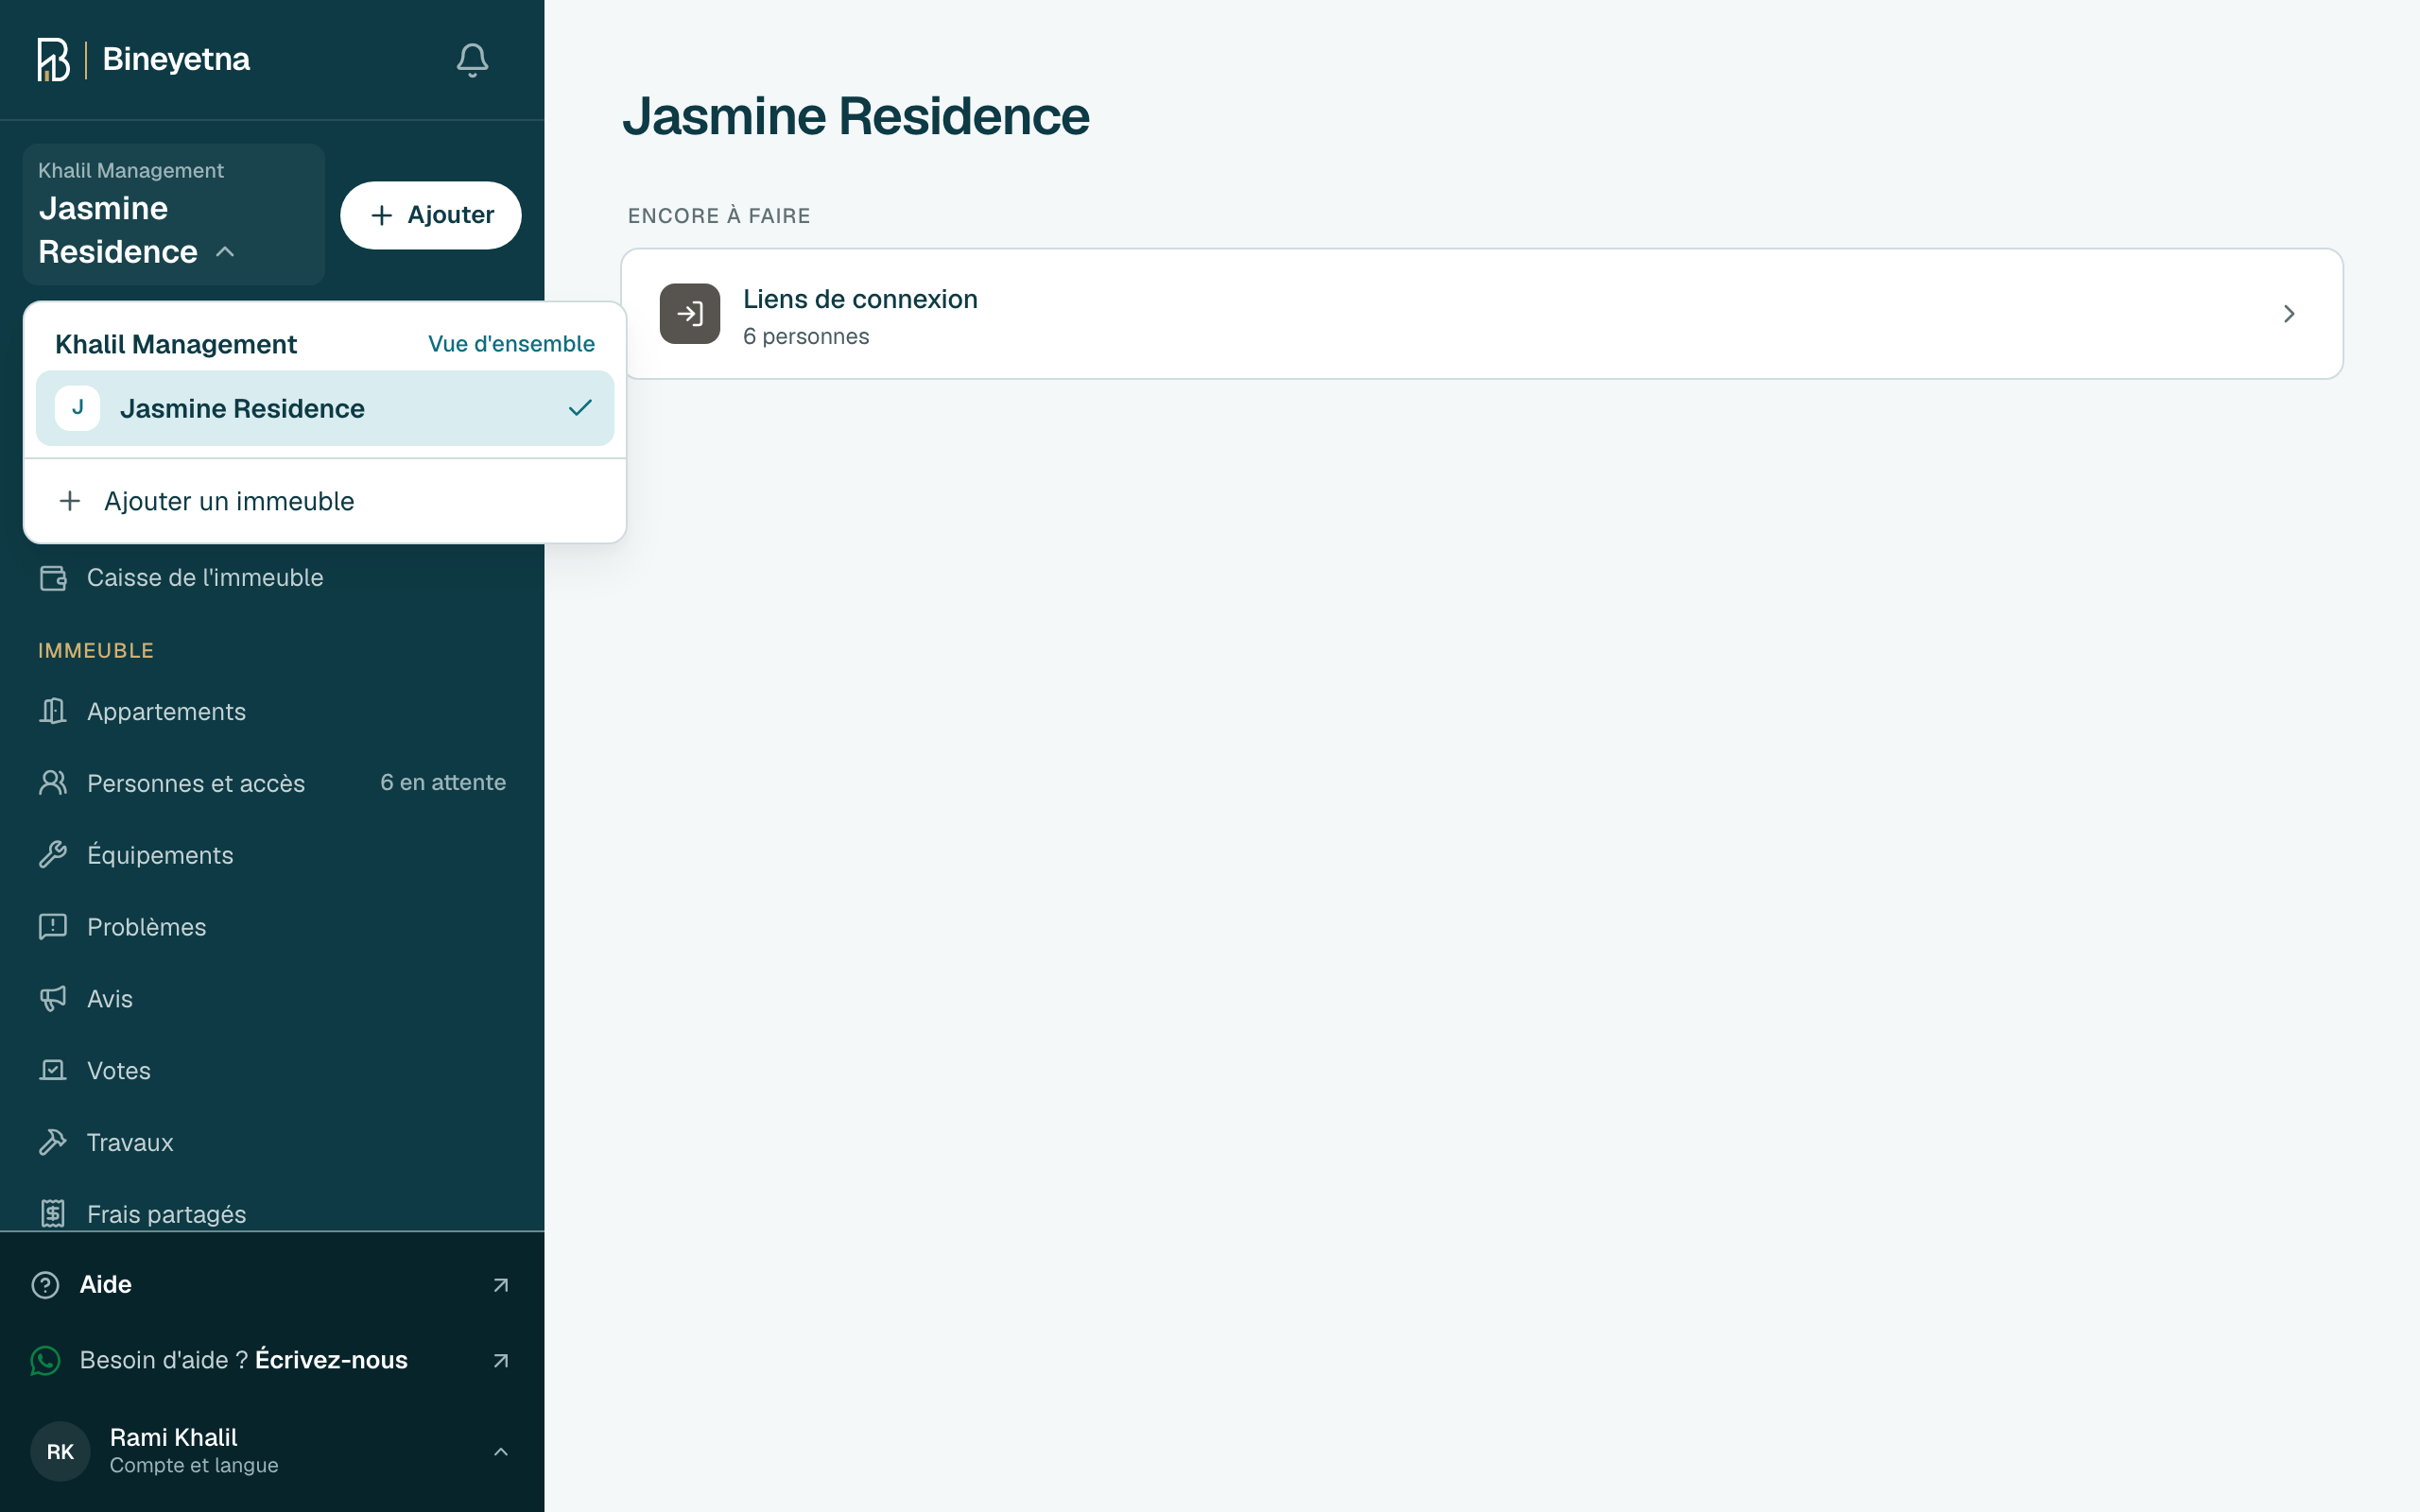Open Vue d'ensemble link

coord(511,344)
